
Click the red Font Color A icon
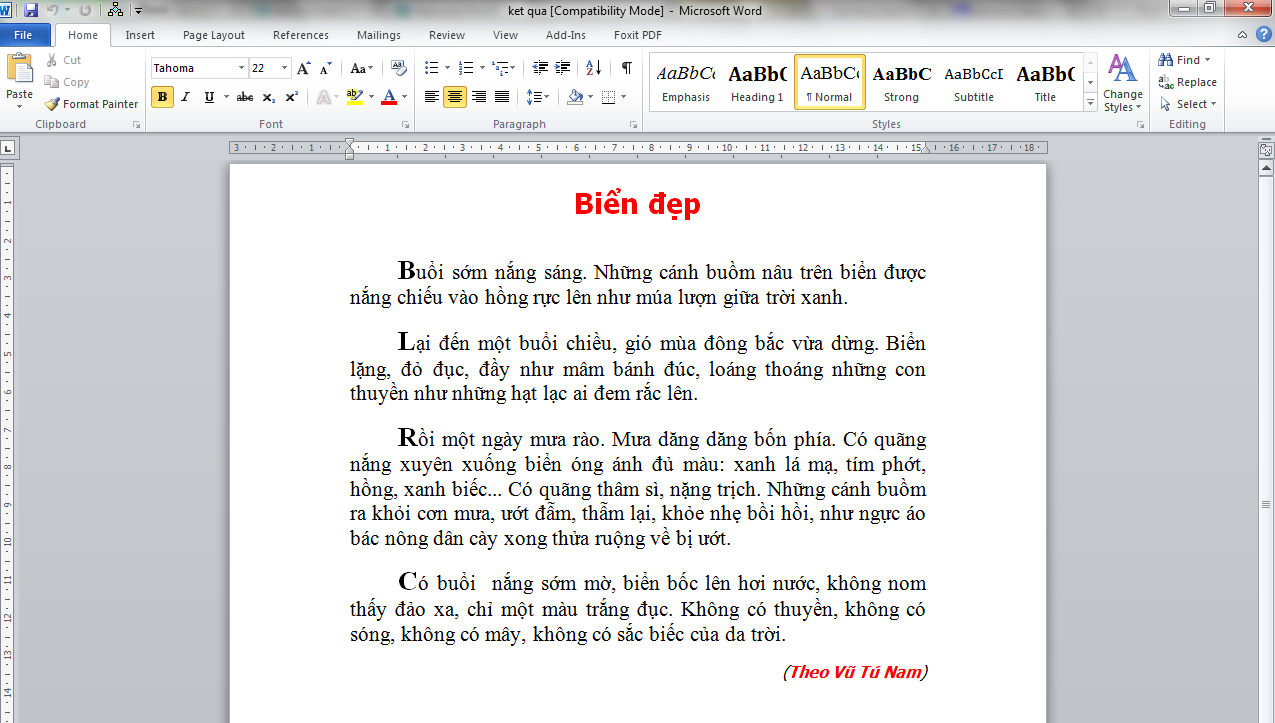pos(389,97)
